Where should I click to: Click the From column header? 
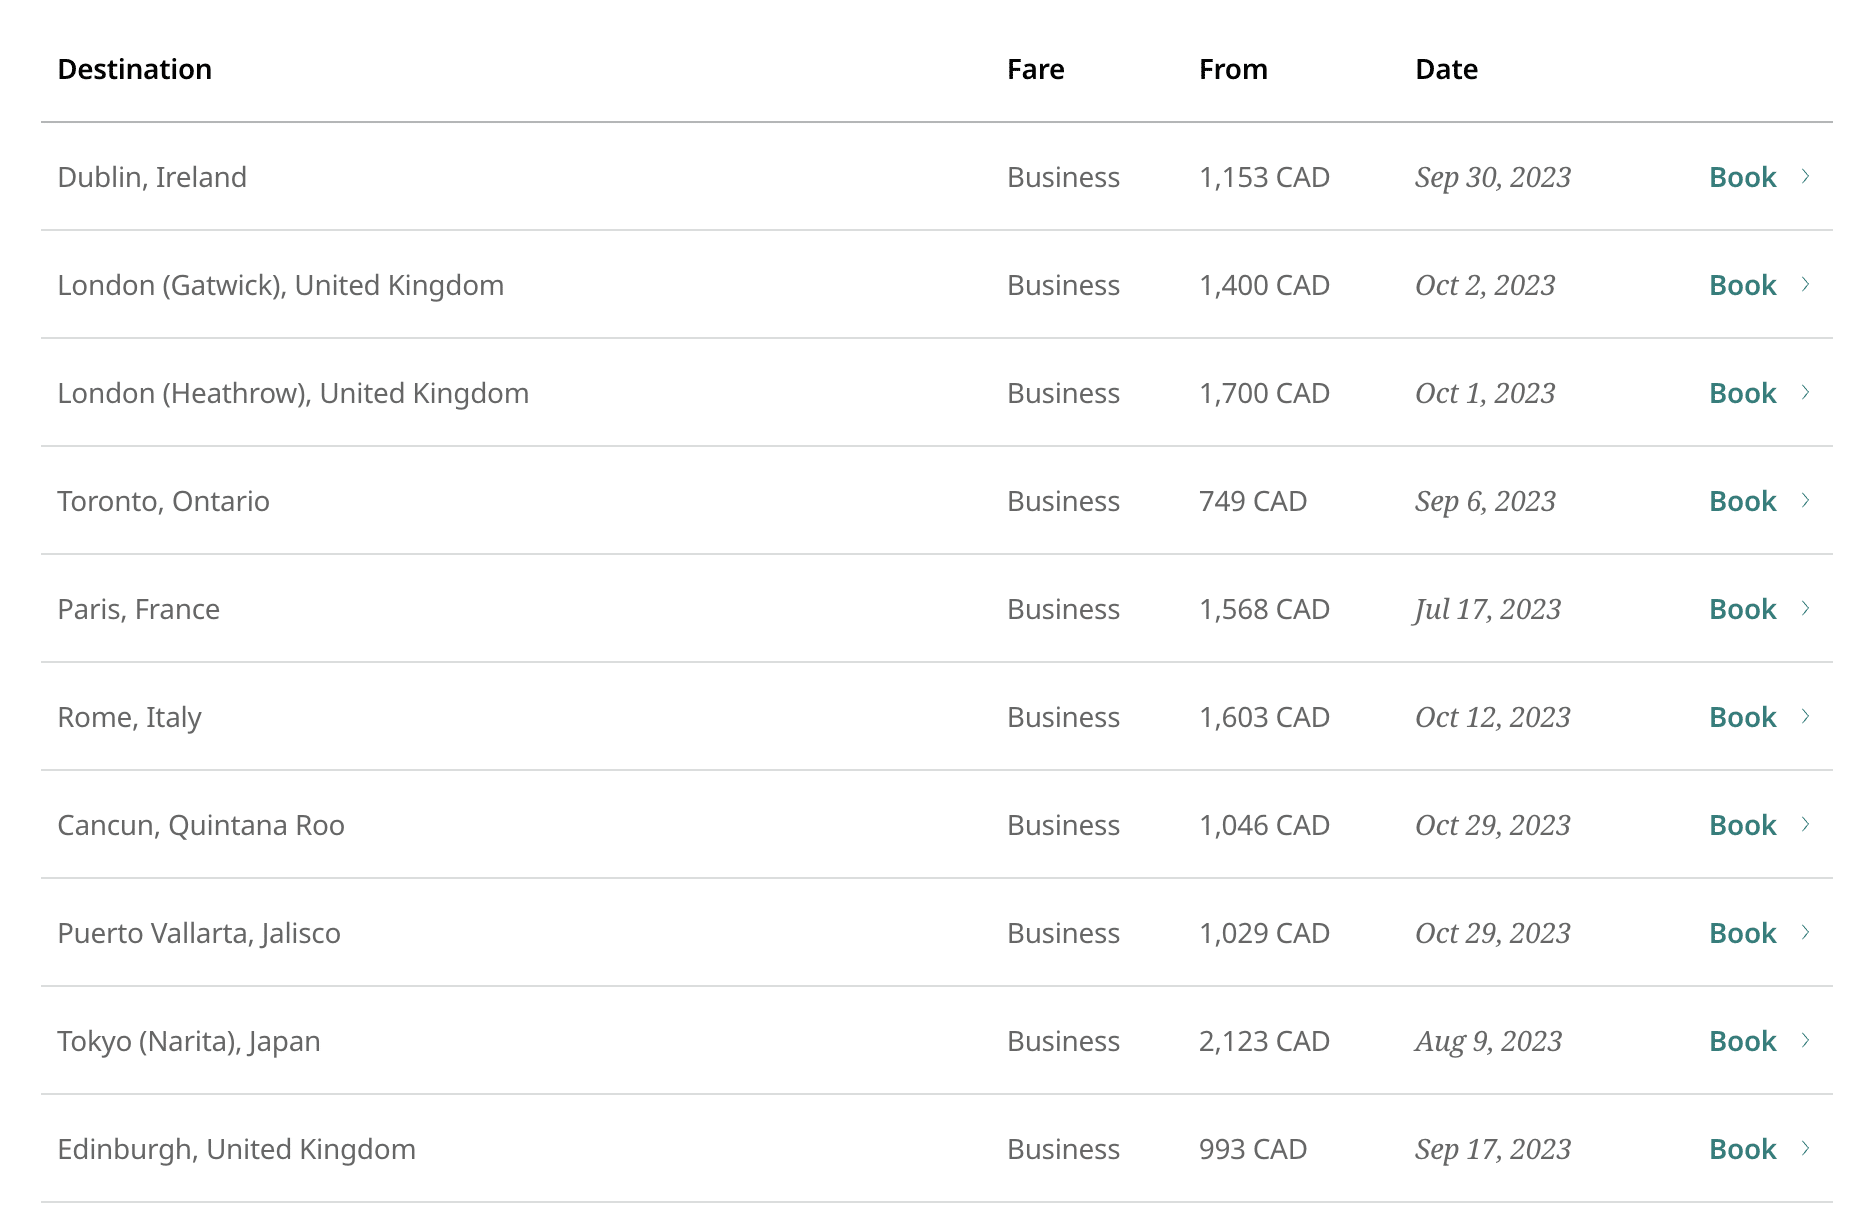(1233, 69)
